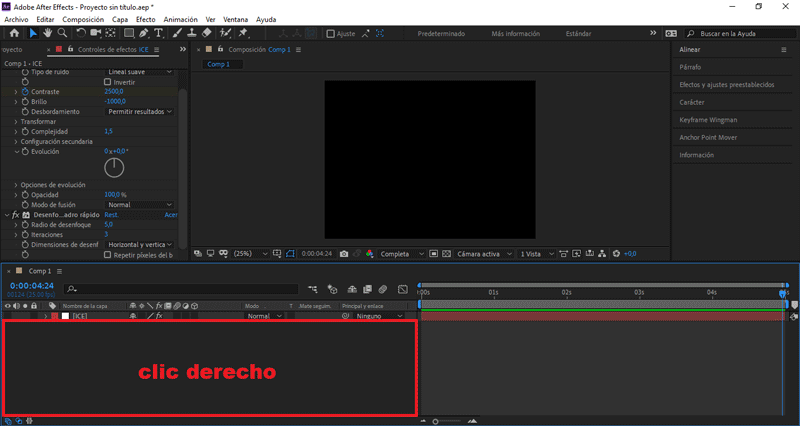Expand the Transformar property group
Screen dimensions: 800x426
coord(16,122)
